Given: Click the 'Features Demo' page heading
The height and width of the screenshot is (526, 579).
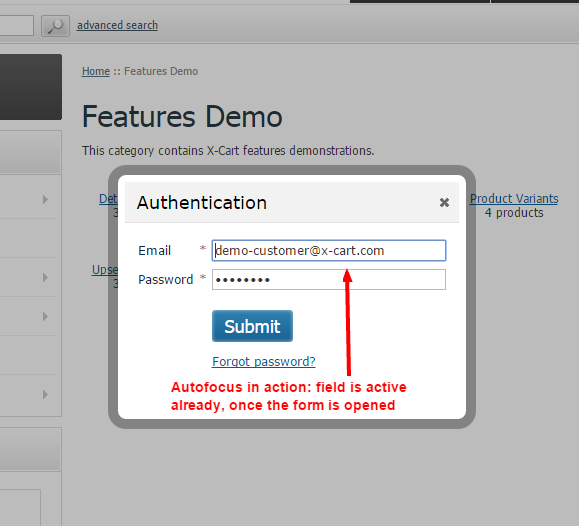Looking at the screenshot, I should [182, 117].
